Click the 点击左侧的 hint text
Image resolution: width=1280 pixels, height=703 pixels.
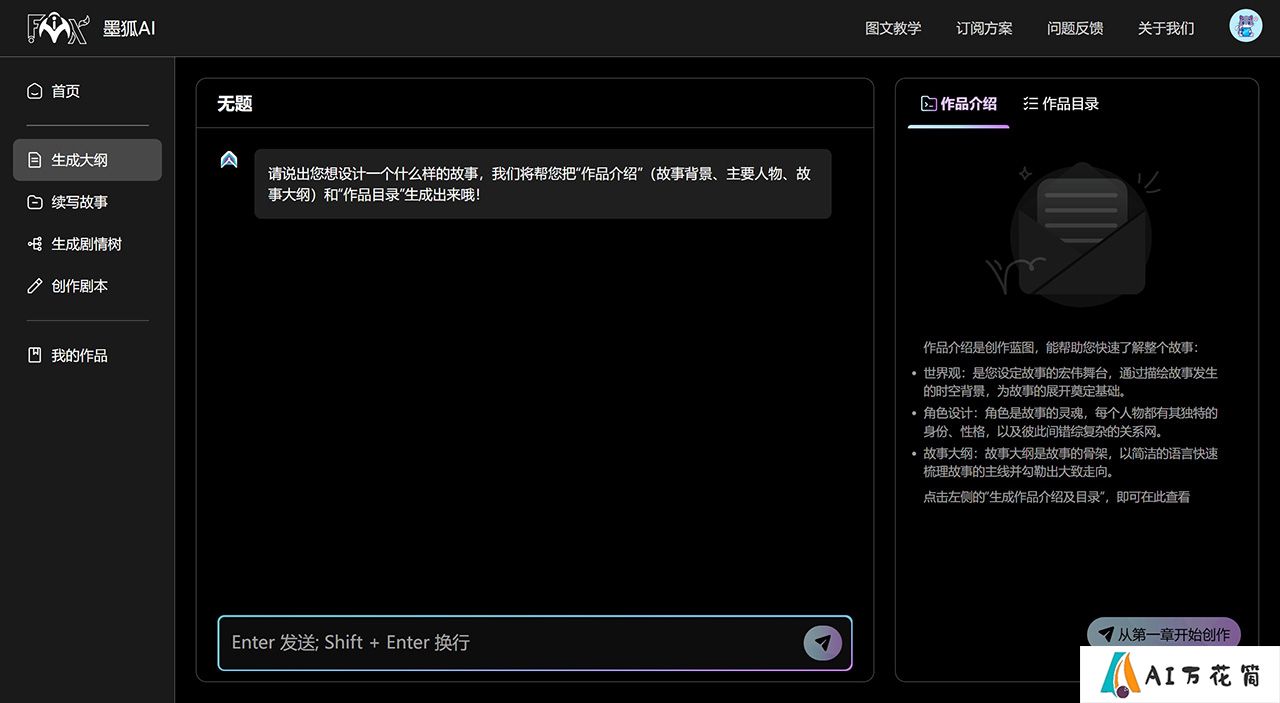pos(1056,497)
